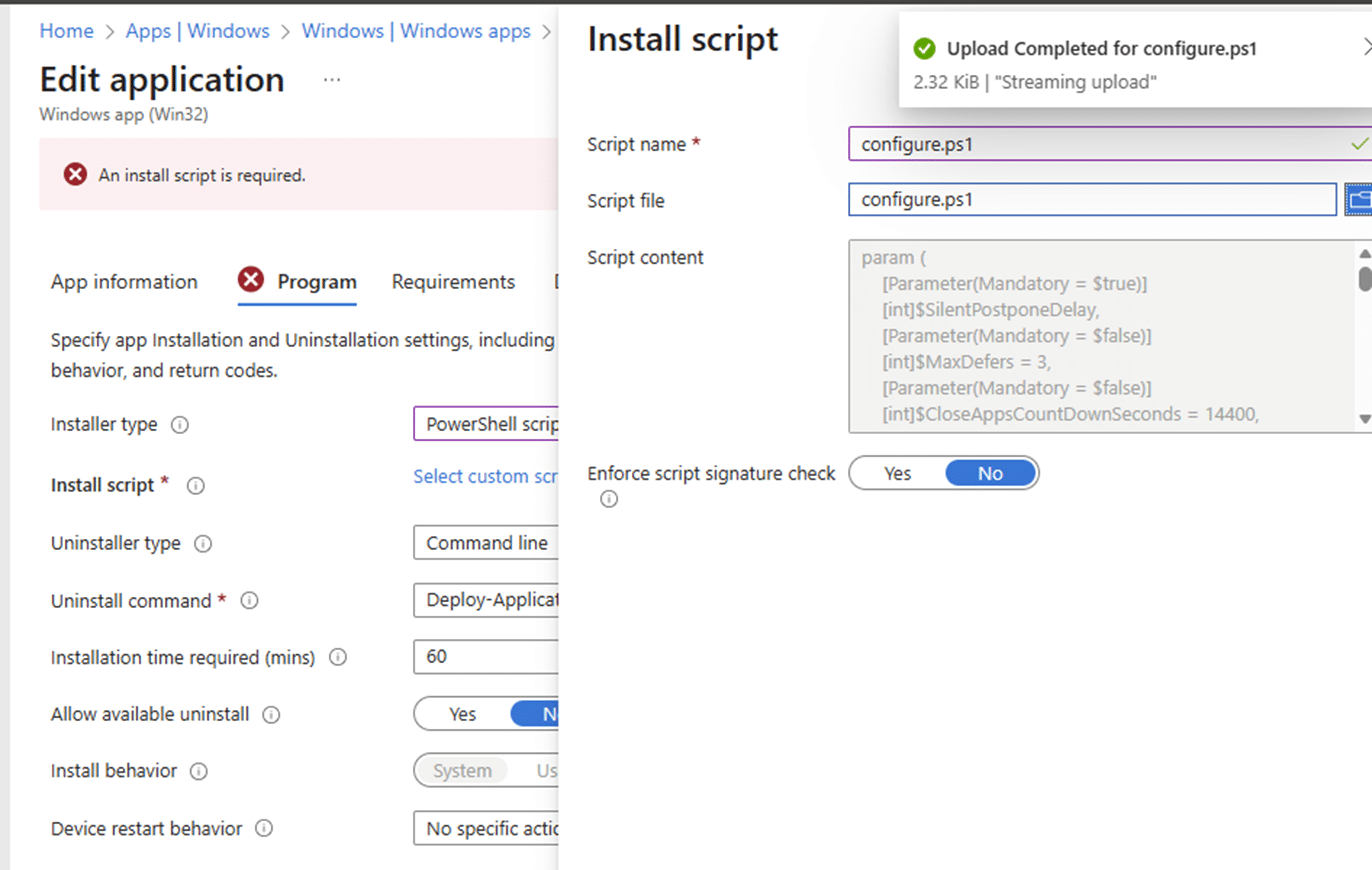Click info icon beside Uninstall command
This screenshot has height=870, width=1372.
tap(250, 601)
